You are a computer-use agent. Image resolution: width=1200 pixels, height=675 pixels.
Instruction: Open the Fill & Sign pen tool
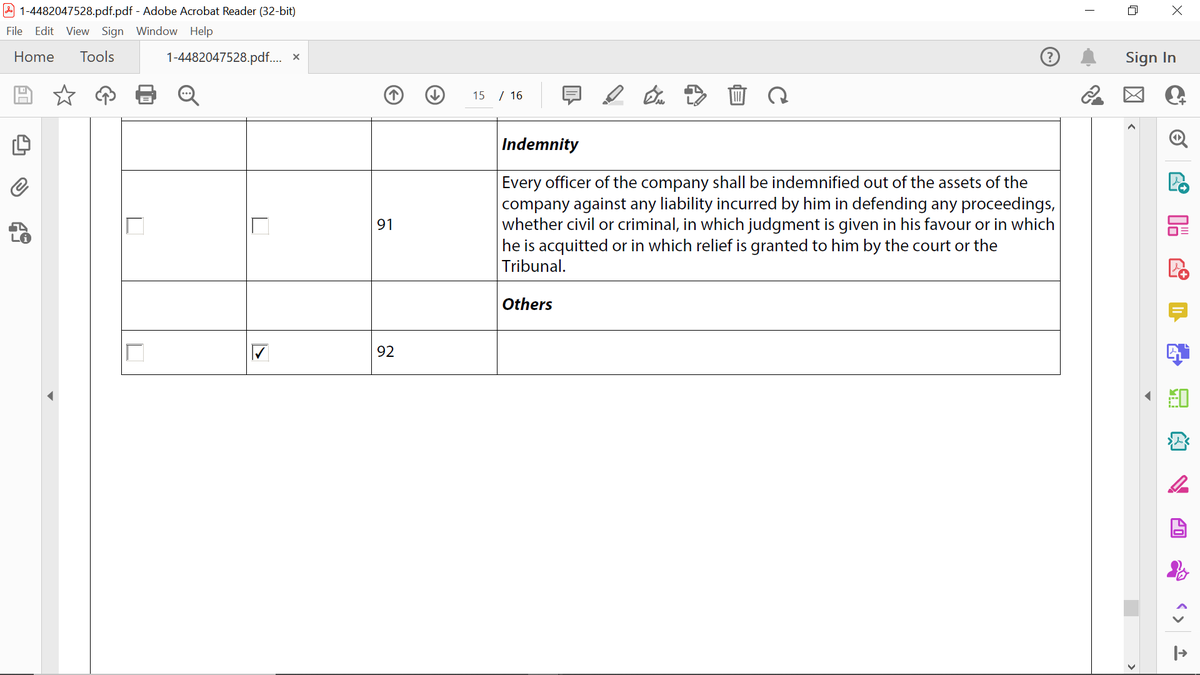pyautogui.click(x=654, y=95)
